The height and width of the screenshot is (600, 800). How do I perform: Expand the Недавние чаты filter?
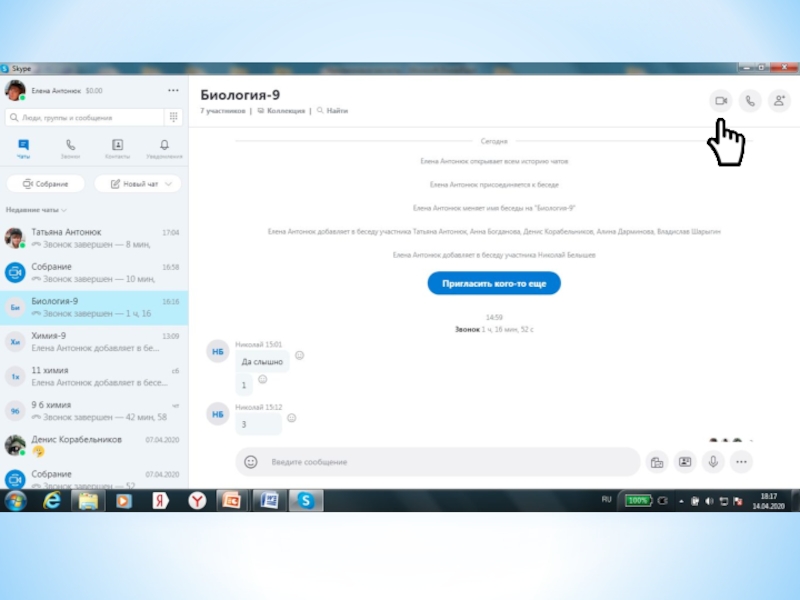point(36,210)
